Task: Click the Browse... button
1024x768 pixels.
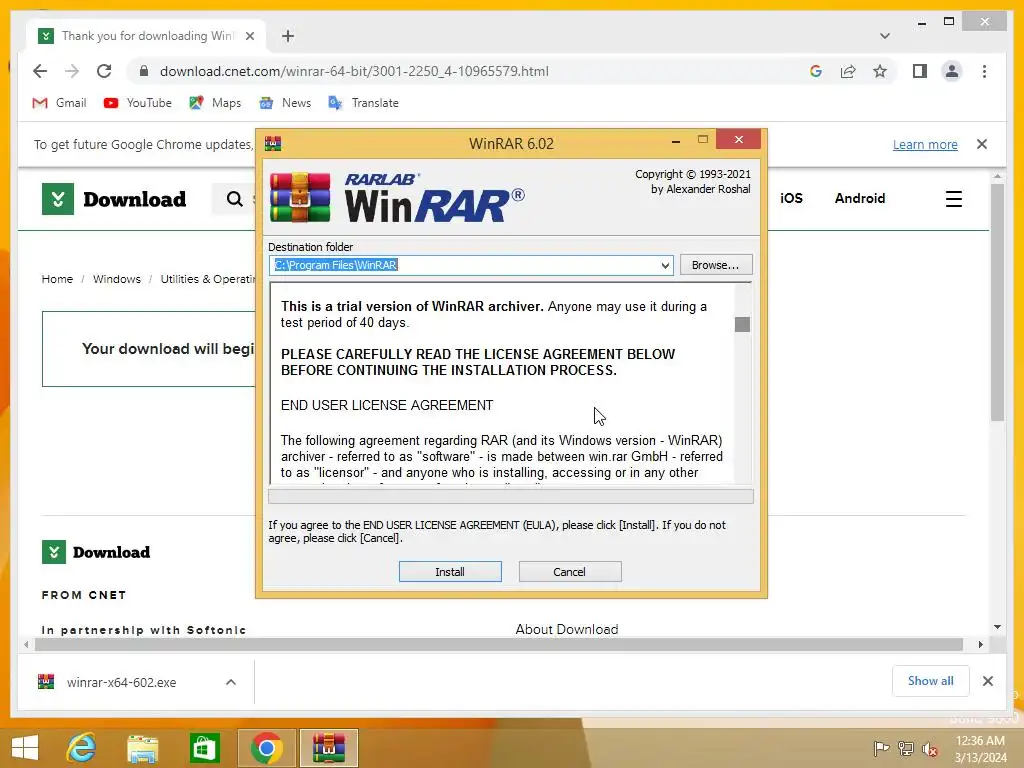Action: [716, 264]
